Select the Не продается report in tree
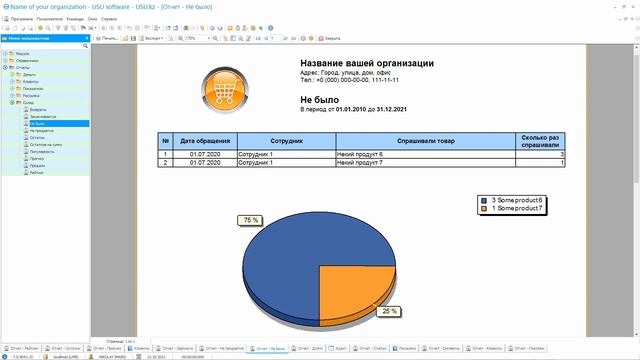The height and width of the screenshot is (360, 640). coord(42,131)
